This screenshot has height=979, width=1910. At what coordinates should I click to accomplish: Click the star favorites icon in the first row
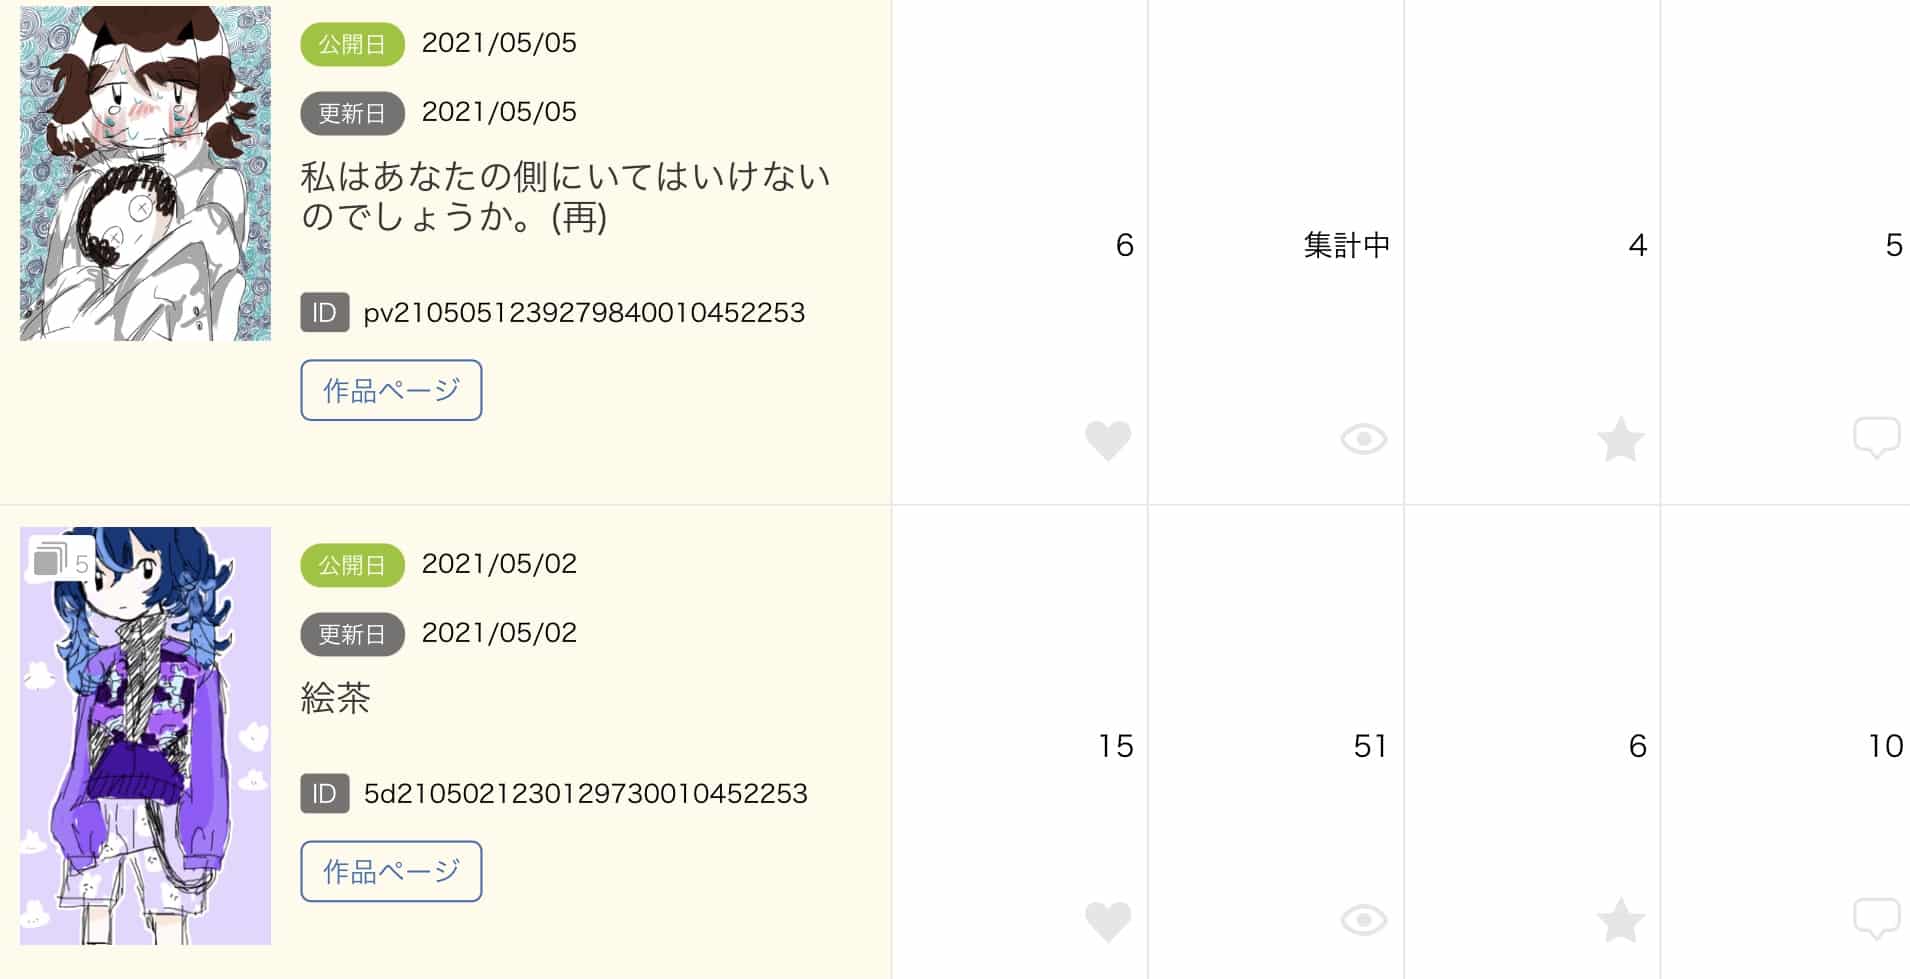click(1620, 439)
